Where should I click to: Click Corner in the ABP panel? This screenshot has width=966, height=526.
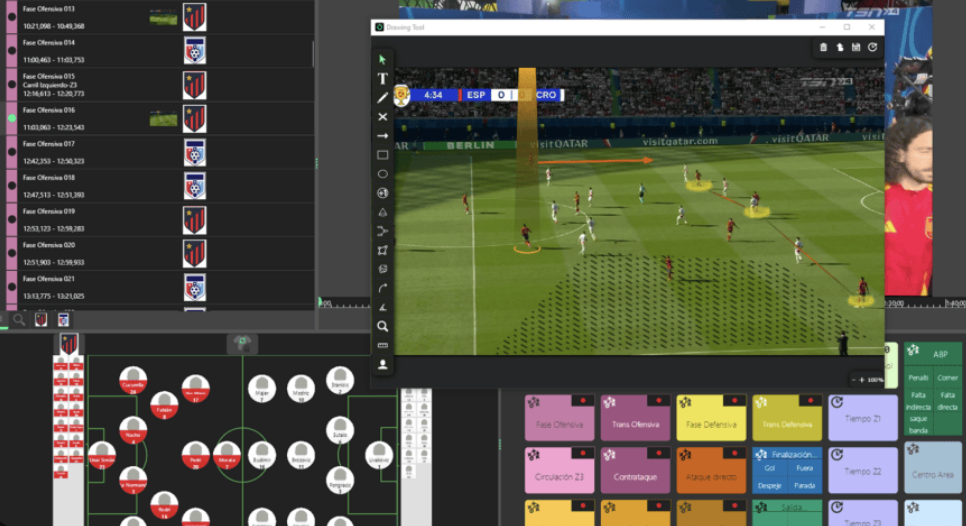[947, 378]
